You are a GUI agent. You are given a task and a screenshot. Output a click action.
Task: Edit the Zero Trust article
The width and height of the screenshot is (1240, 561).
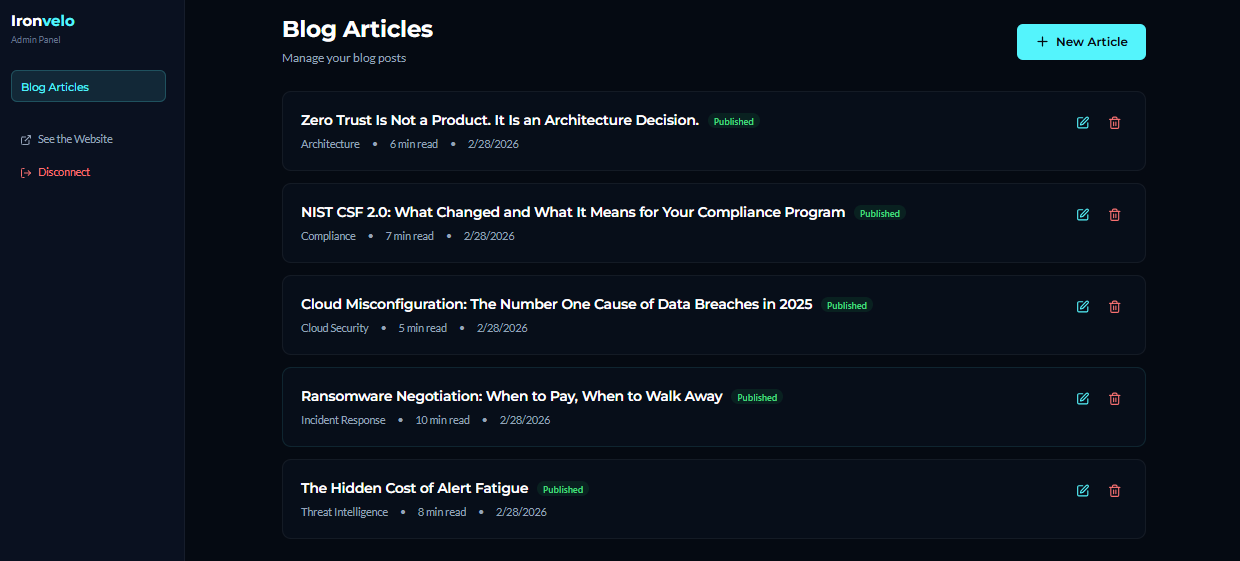[1082, 123]
